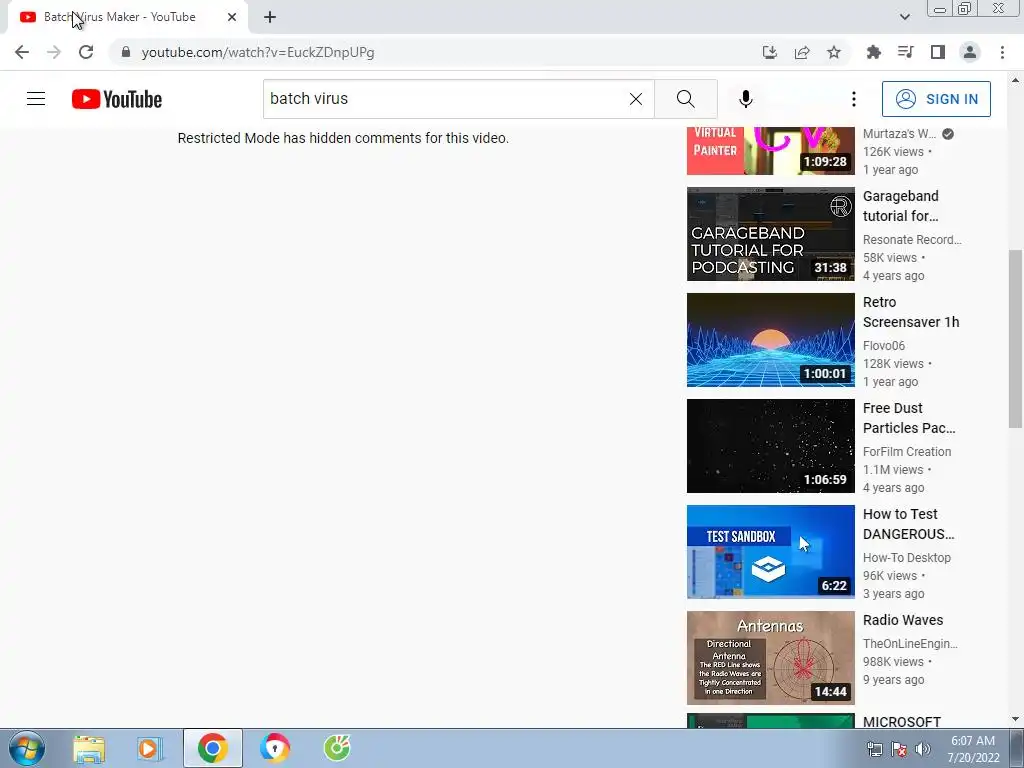
Task: Open a new browser tab
Action: tap(270, 17)
